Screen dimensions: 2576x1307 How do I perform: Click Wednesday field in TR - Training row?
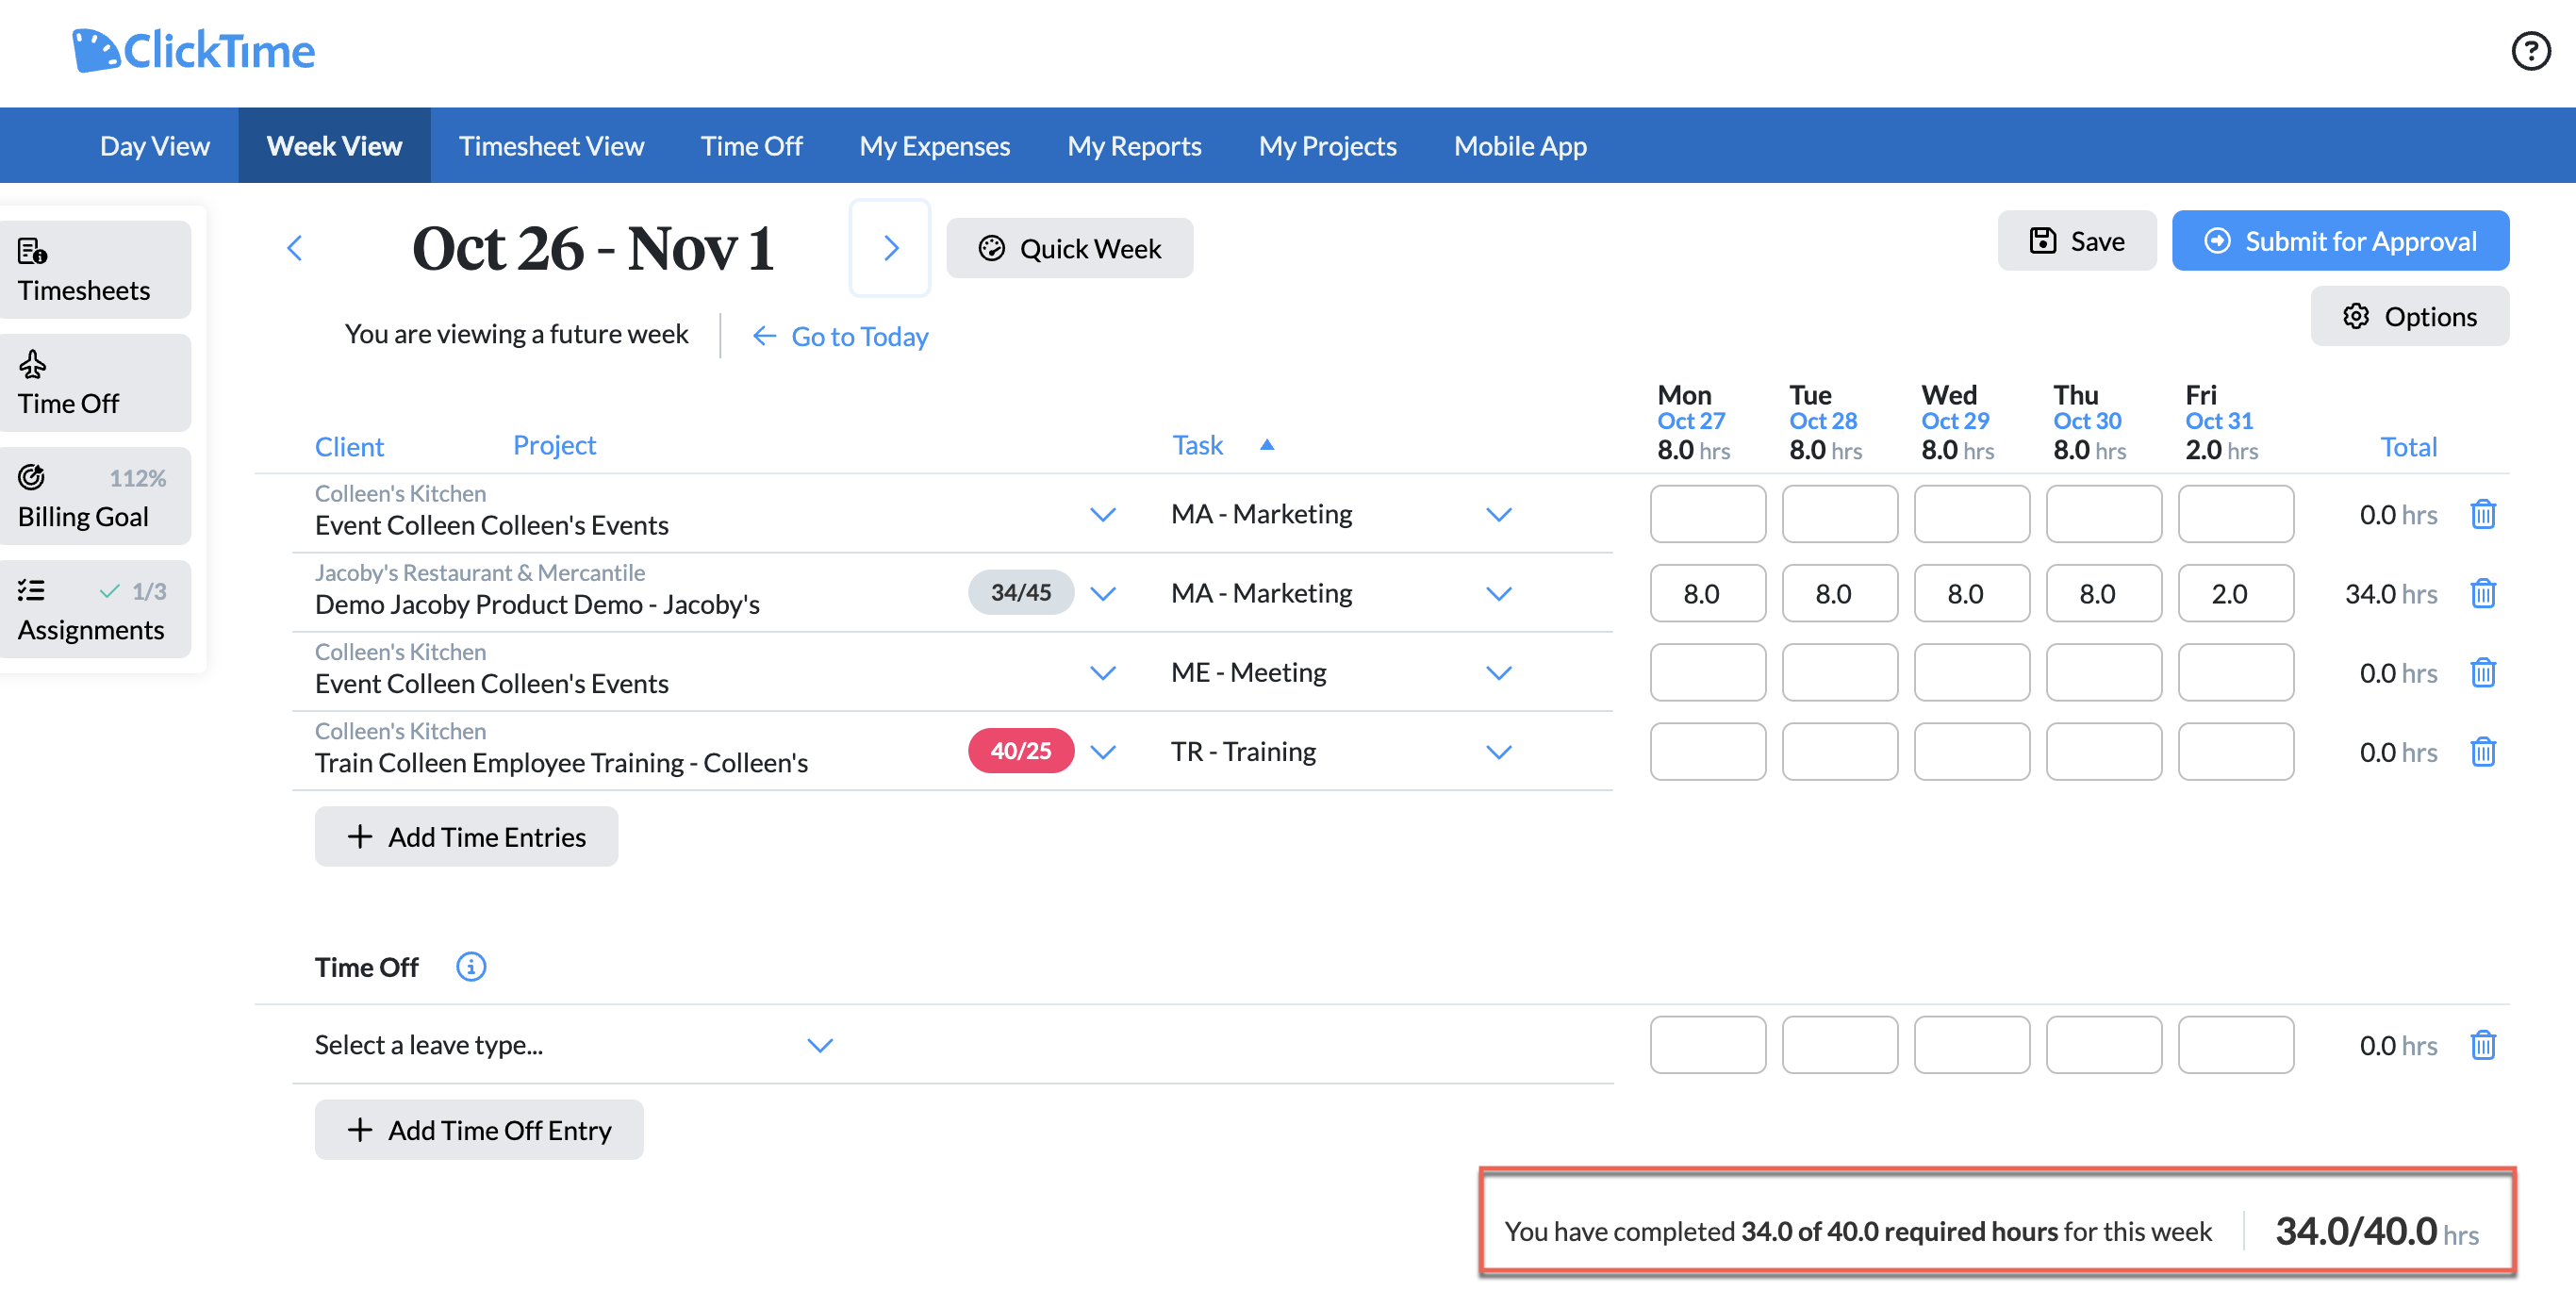(x=1971, y=751)
